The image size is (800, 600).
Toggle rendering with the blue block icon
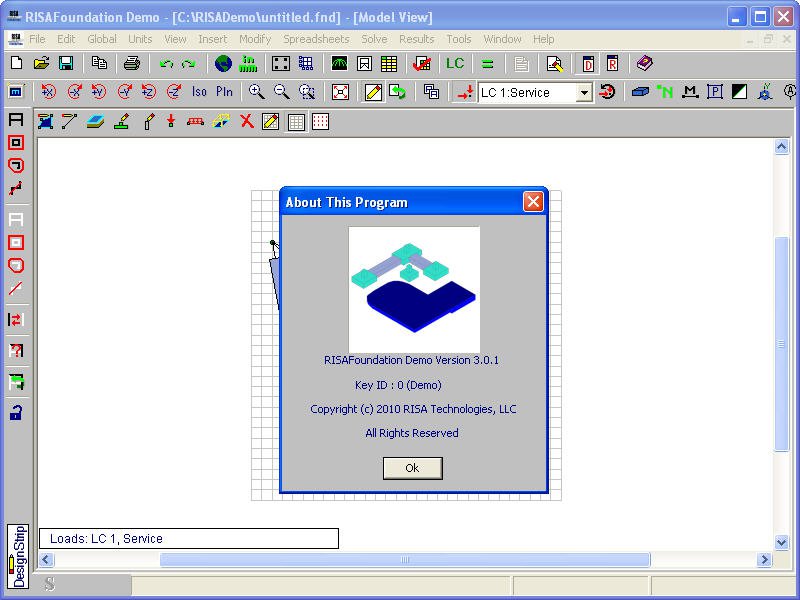(640, 92)
